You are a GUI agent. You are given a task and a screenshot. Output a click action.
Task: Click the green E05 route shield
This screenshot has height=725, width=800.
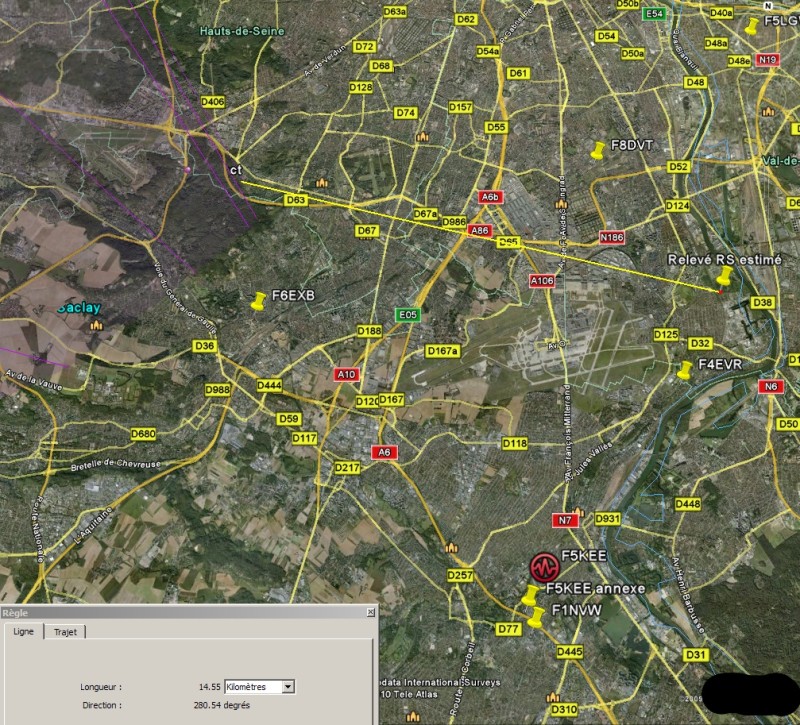[x=408, y=315]
